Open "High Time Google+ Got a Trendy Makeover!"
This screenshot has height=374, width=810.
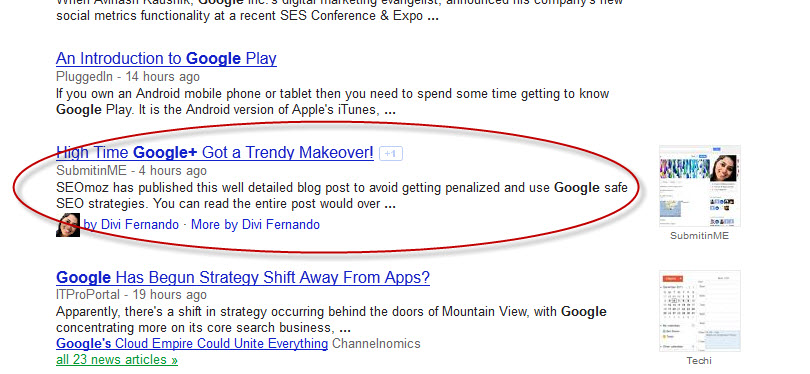coord(215,152)
